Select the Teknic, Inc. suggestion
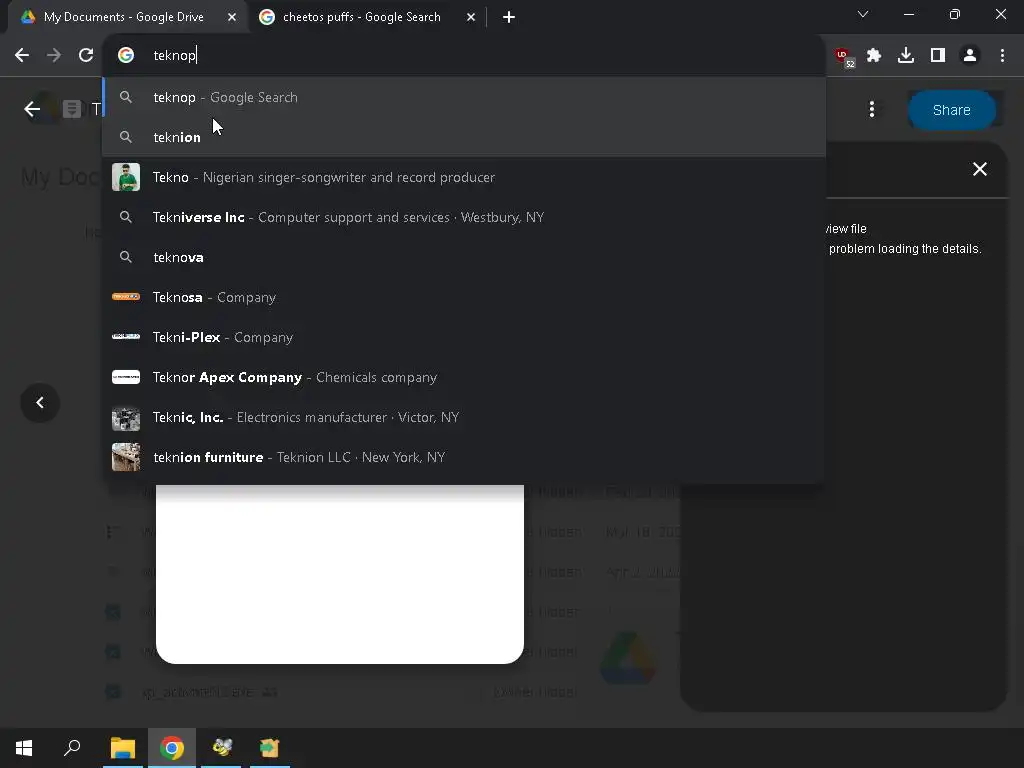The height and width of the screenshot is (768, 1024). [464, 417]
